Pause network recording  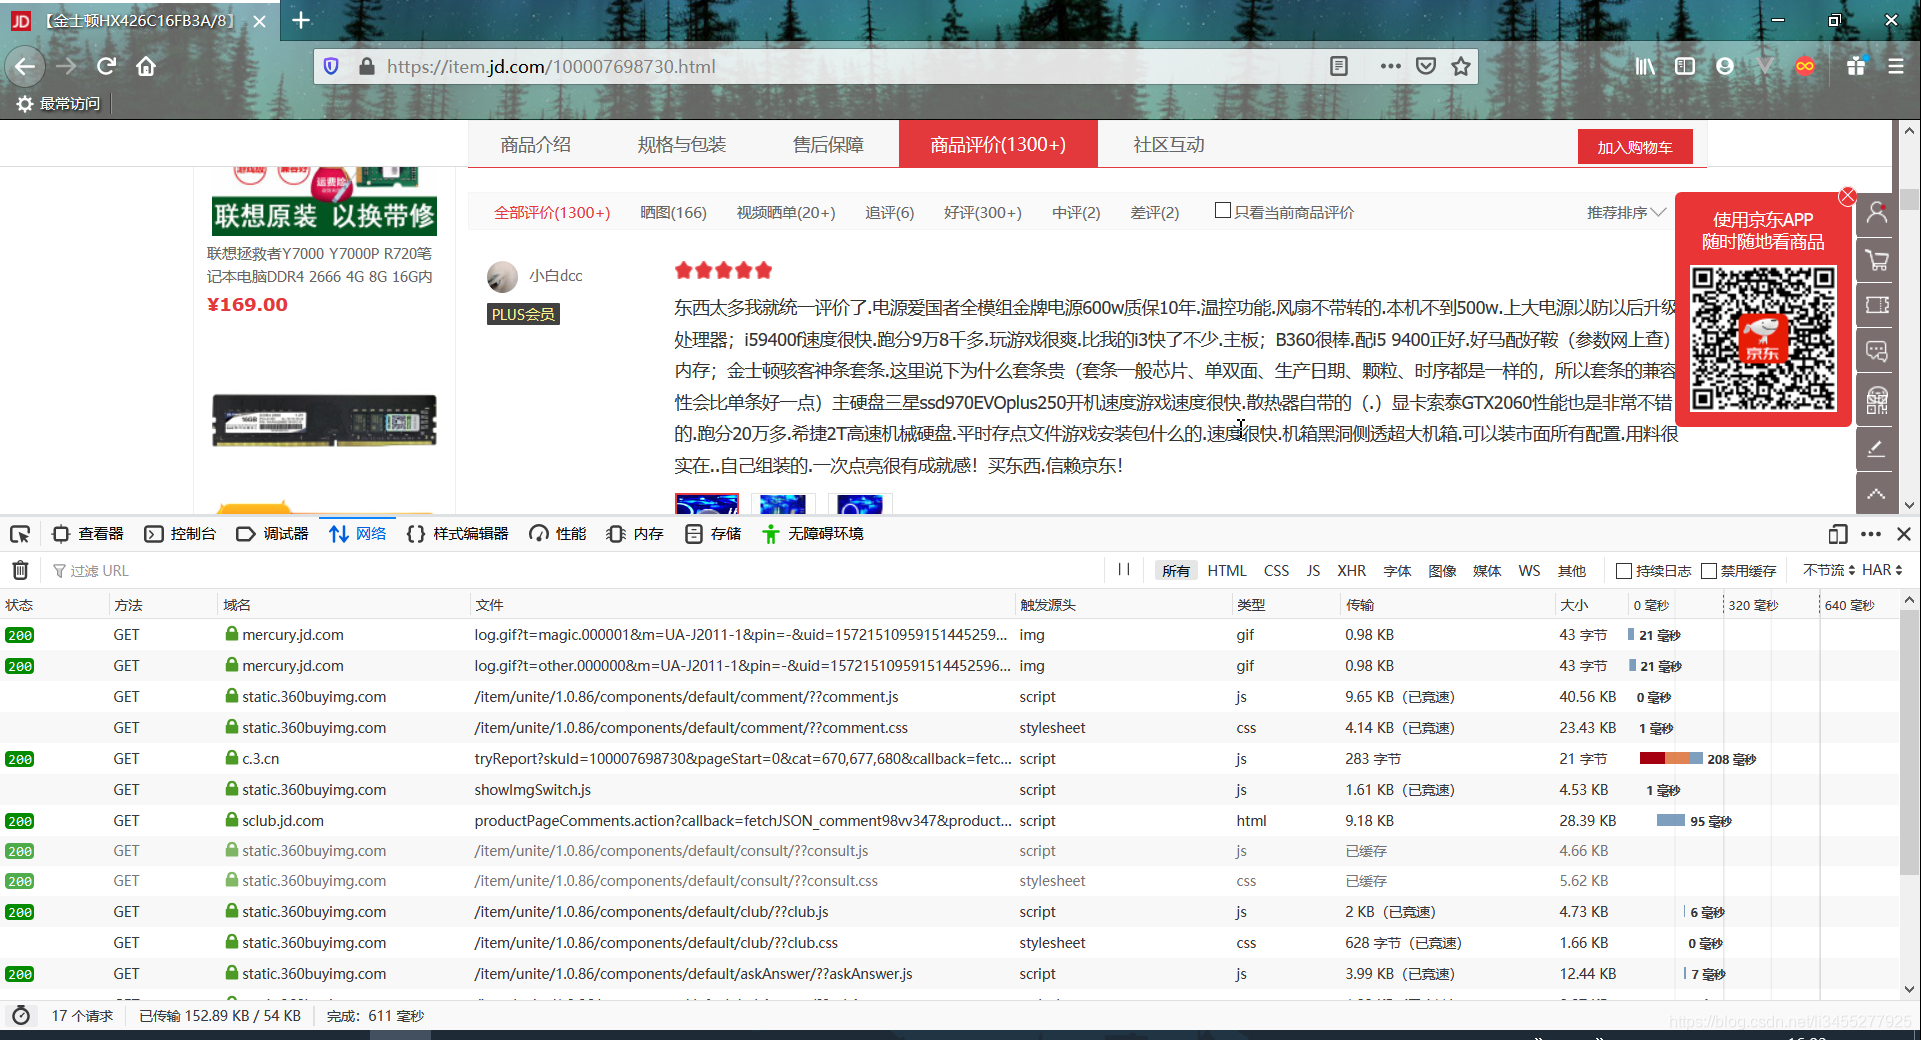(x=1124, y=570)
